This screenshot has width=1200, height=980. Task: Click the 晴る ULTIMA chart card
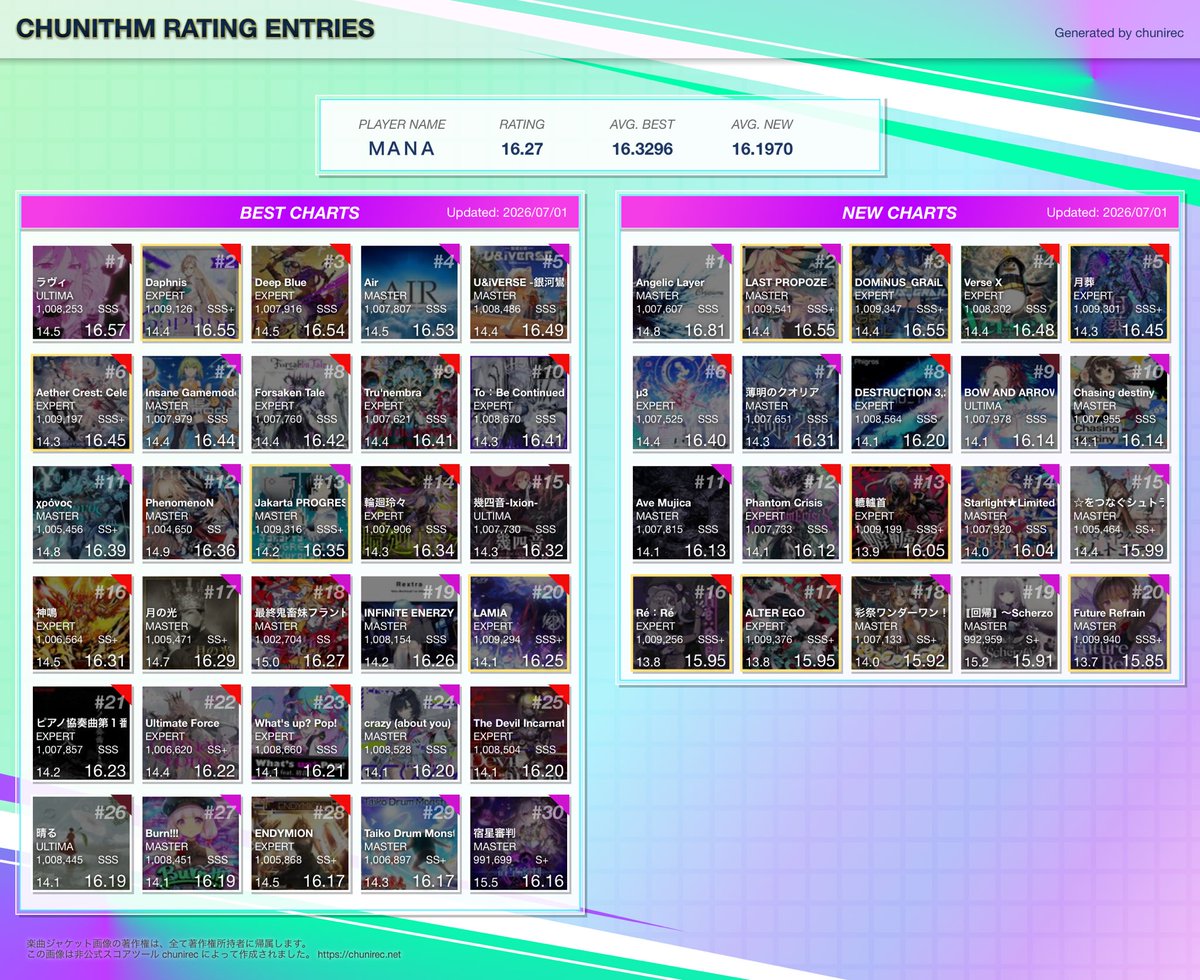[x=82, y=843]
